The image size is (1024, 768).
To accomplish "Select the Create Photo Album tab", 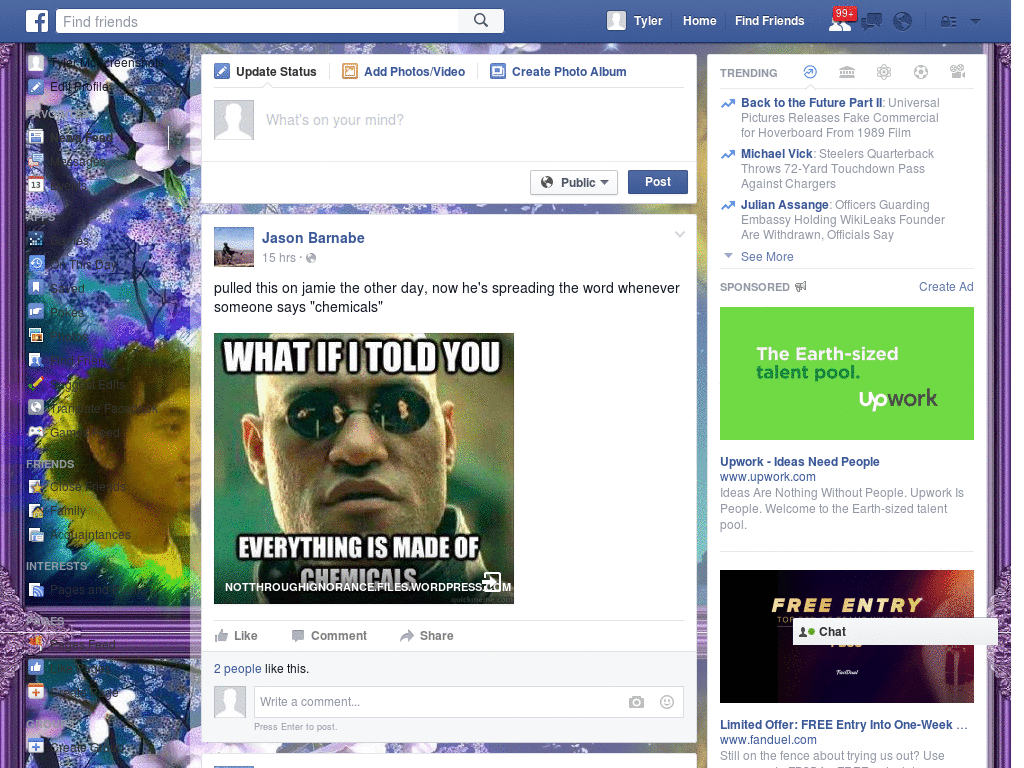I will 559,72.
